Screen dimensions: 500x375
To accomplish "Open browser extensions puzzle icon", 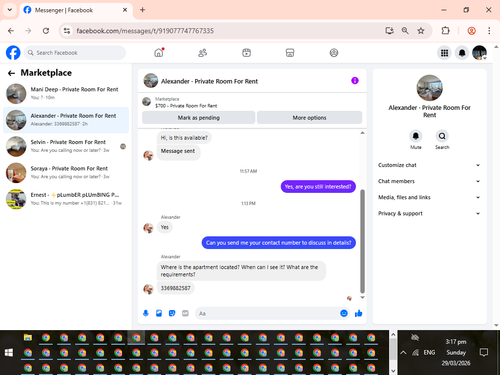I will [x=445, y=31].
